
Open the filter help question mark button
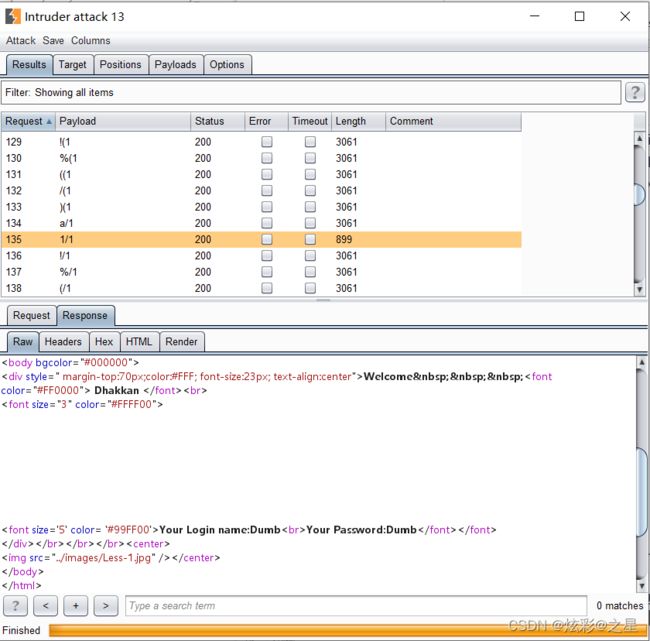tap(635, 92)
